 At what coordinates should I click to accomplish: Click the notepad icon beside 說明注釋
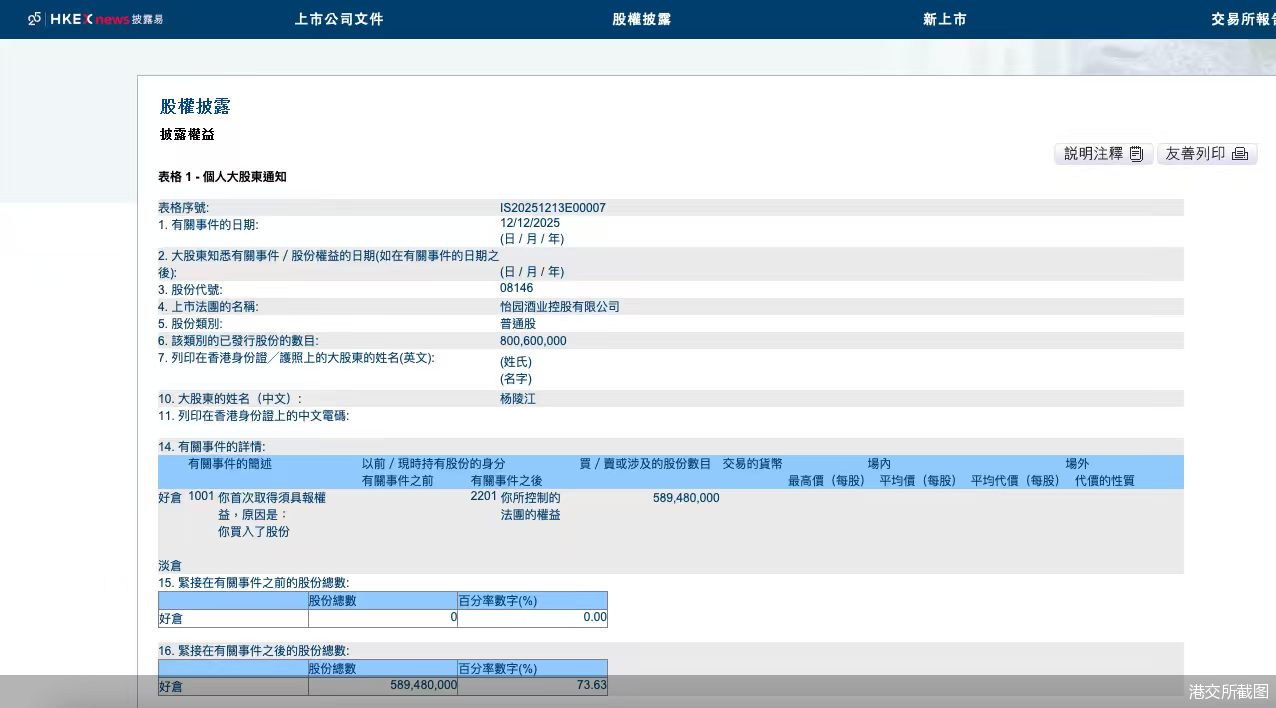click(x=1136, y=153)
